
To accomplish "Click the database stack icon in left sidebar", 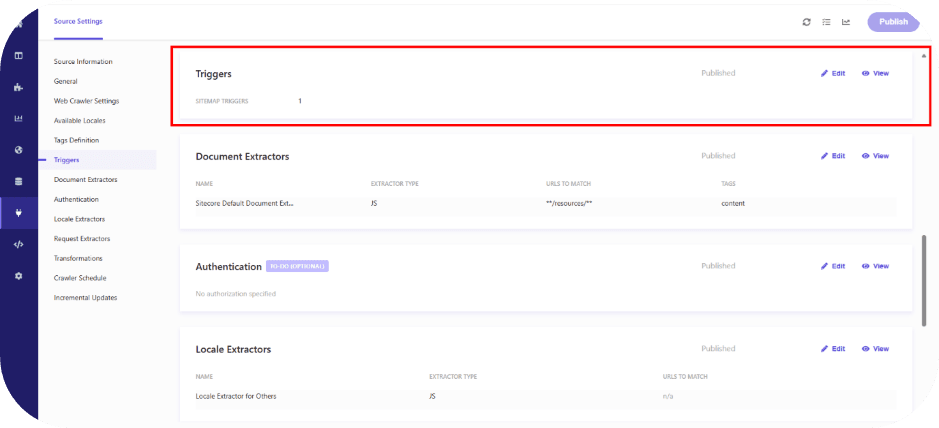I will point(18,181).
